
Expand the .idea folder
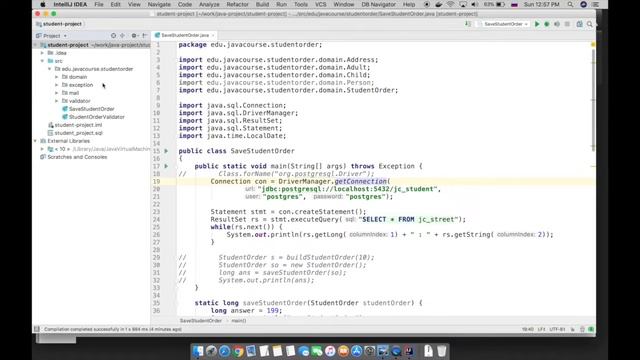click(42, 53)
